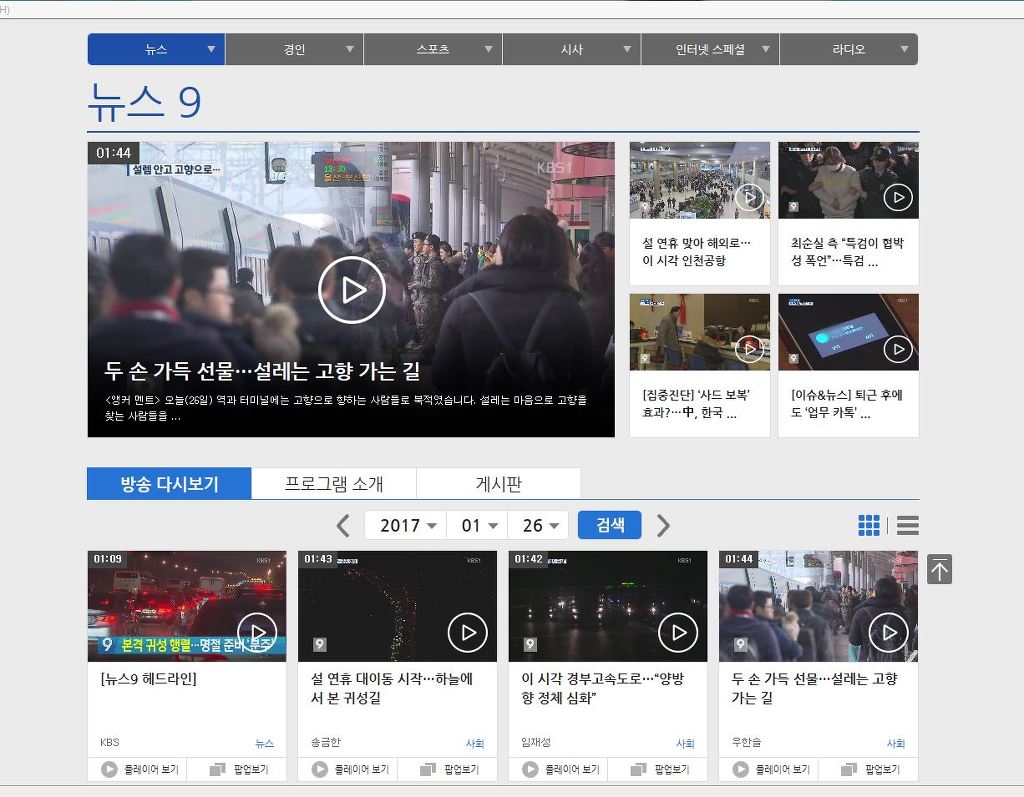Go to previous date with left chevron

click(343, 525)
